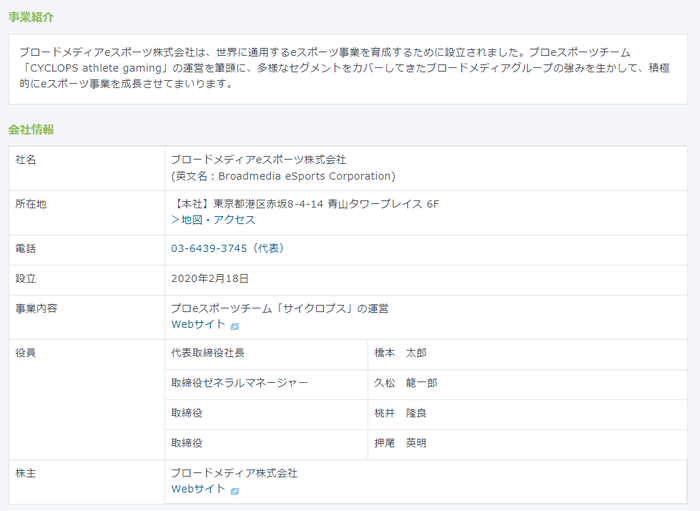Screen dimensions: 700x511
Task: Open Webサイト link under 株主
Action: coord(198,489)
